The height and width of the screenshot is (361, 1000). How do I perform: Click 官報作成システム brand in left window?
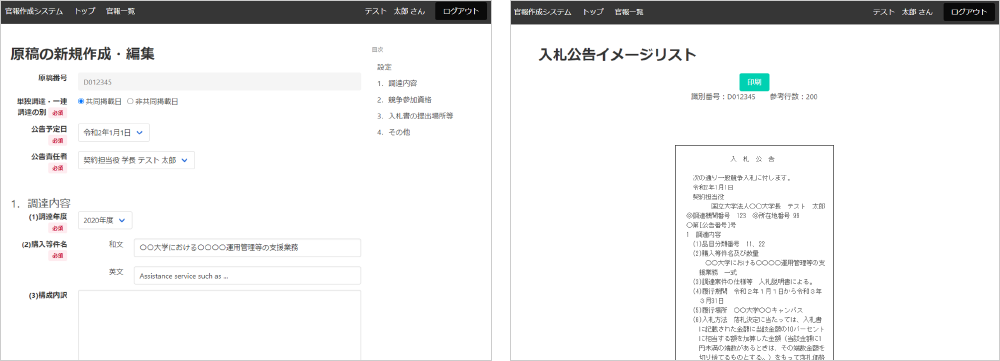(34, 11)
